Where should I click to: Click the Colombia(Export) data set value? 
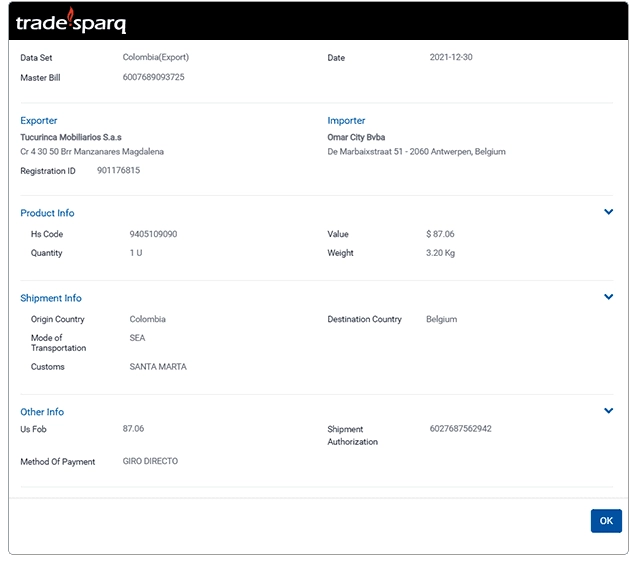pyautogui.click(x=156, y=57)
